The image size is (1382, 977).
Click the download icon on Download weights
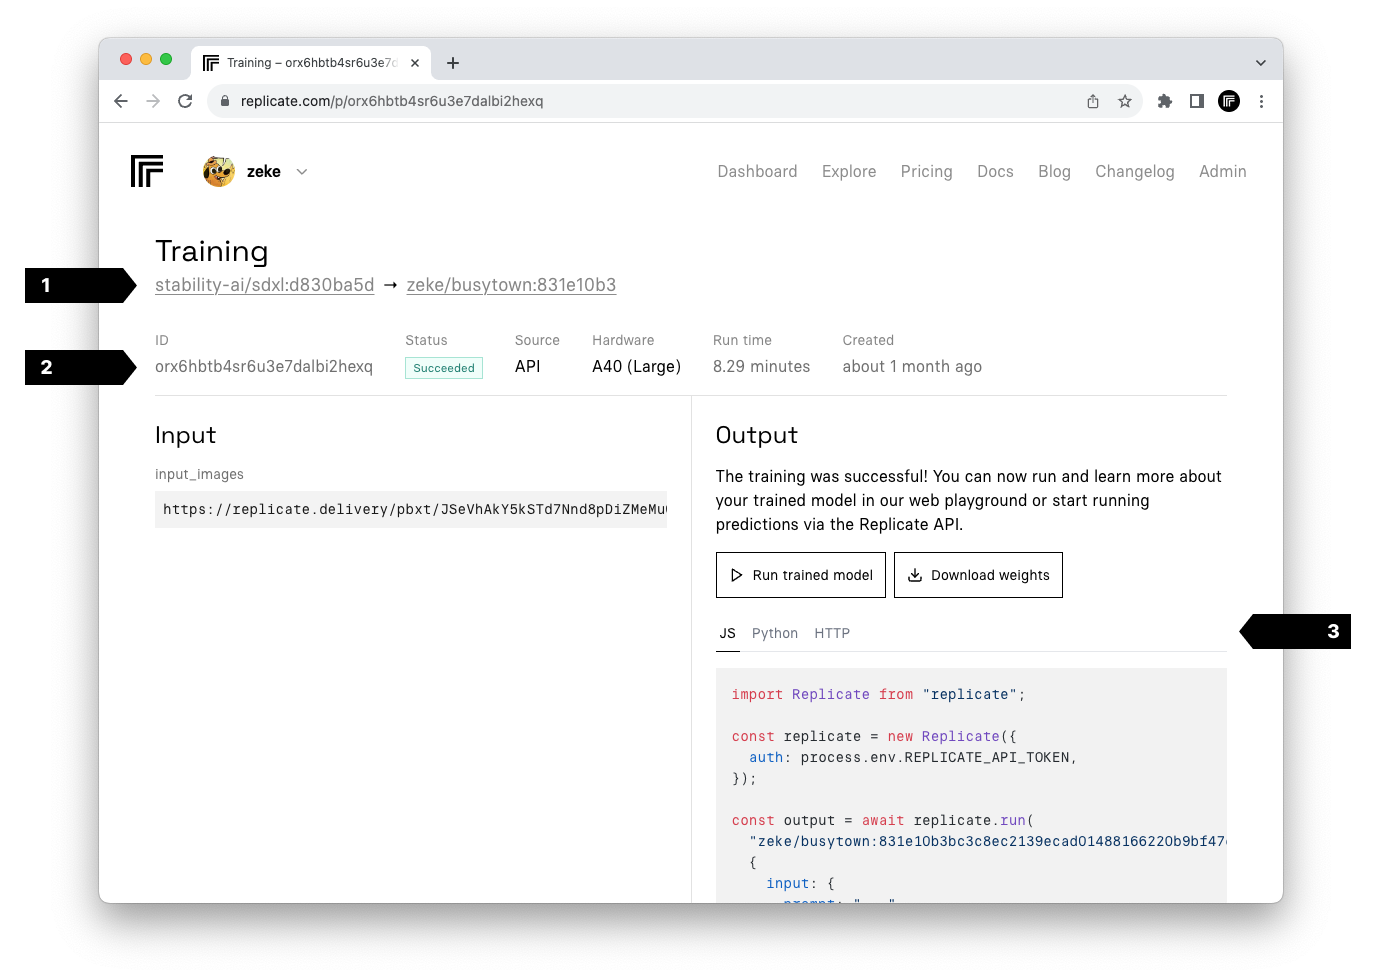point(915,575)
